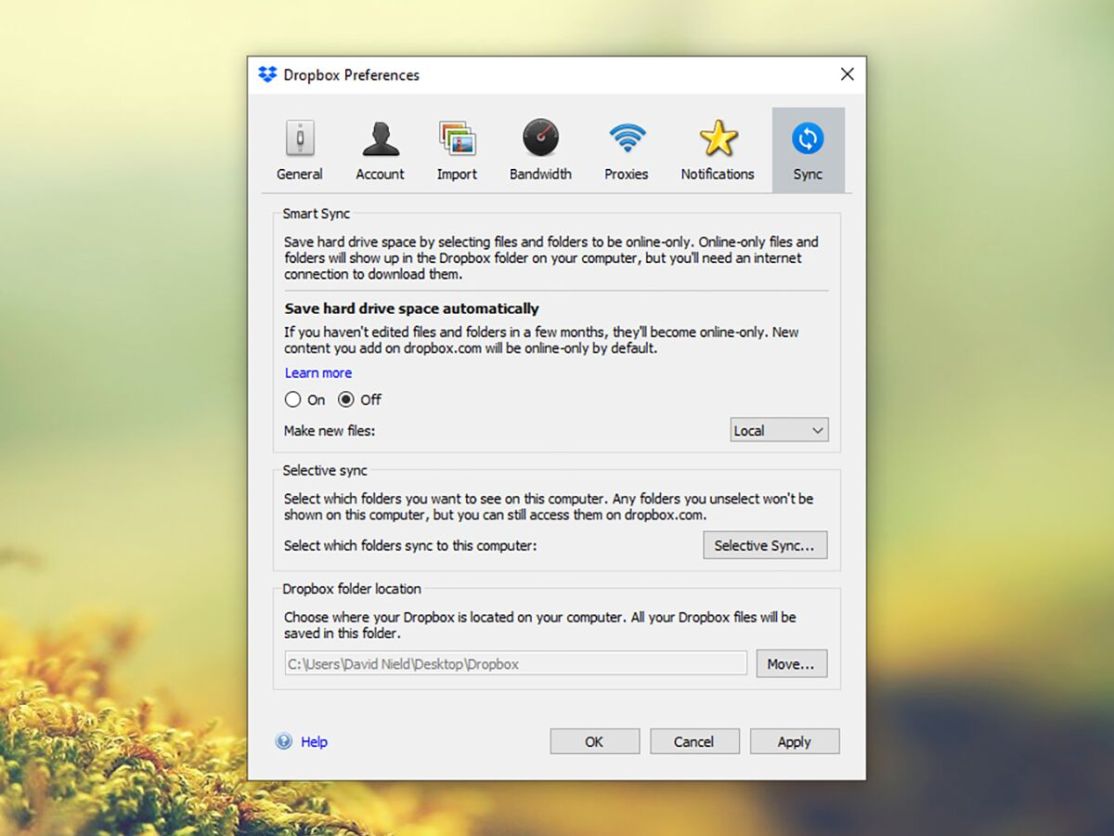Select the Account icon
Screen dimensions: 1114x836
click(380, 138)
